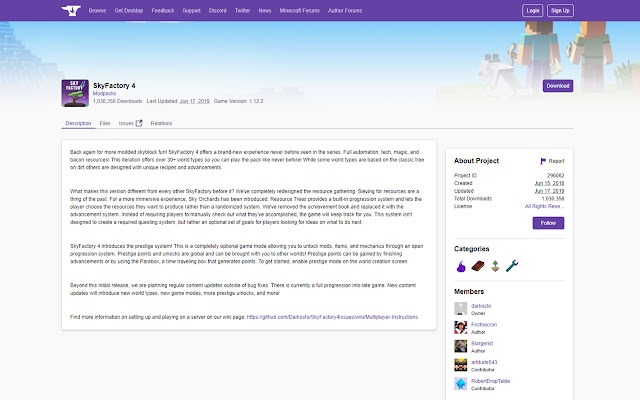Open Firstnecron's member profile name

[x=484, y=324]
